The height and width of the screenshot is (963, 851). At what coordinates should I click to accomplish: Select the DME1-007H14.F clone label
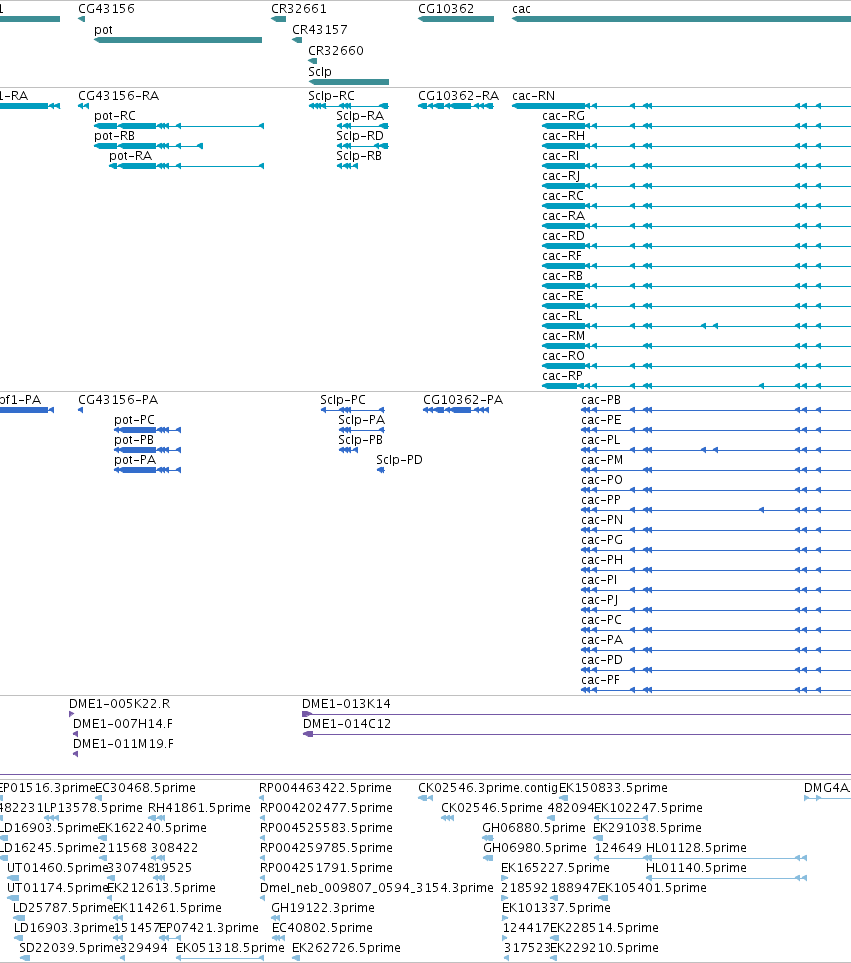pyautogui.click(x=123, y=723)
